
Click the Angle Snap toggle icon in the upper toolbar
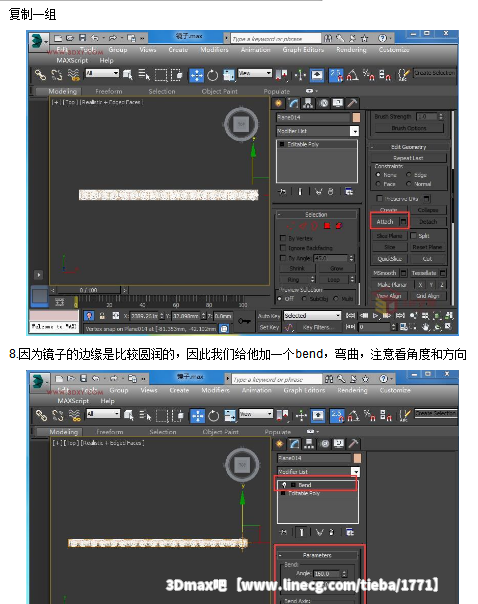point(352,75)
